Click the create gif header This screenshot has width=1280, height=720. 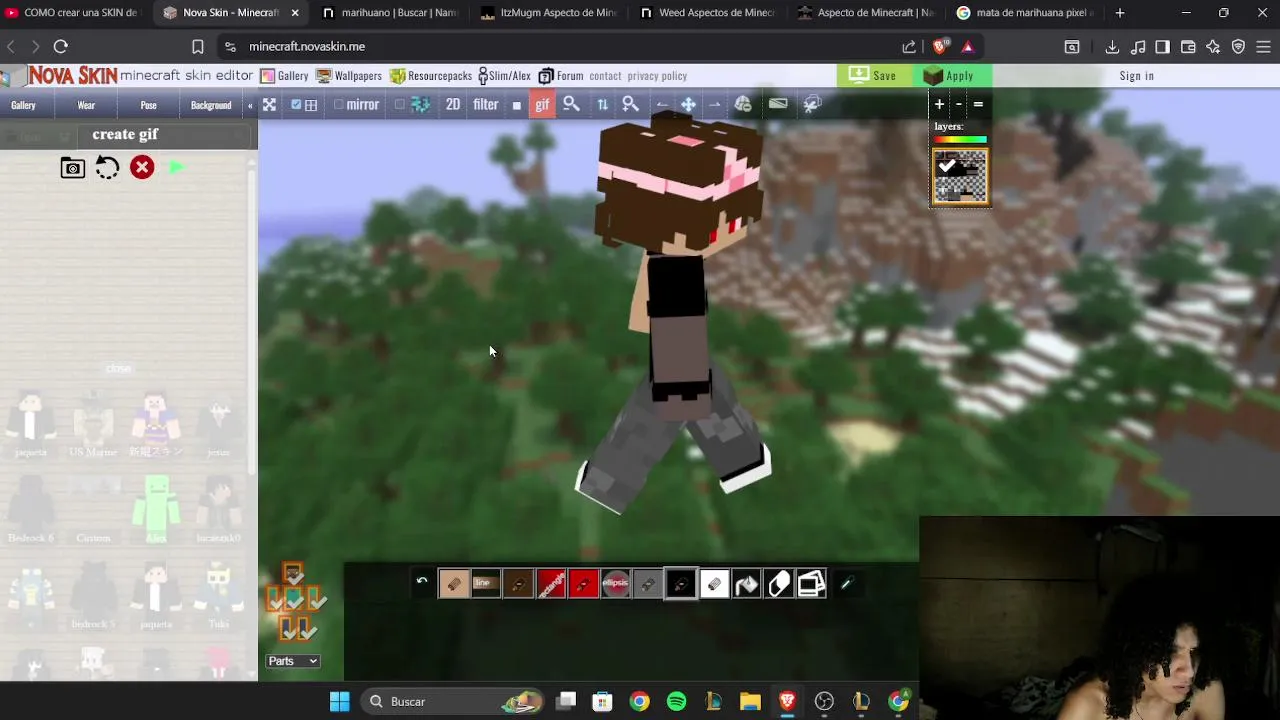click(x=125, y=134)
